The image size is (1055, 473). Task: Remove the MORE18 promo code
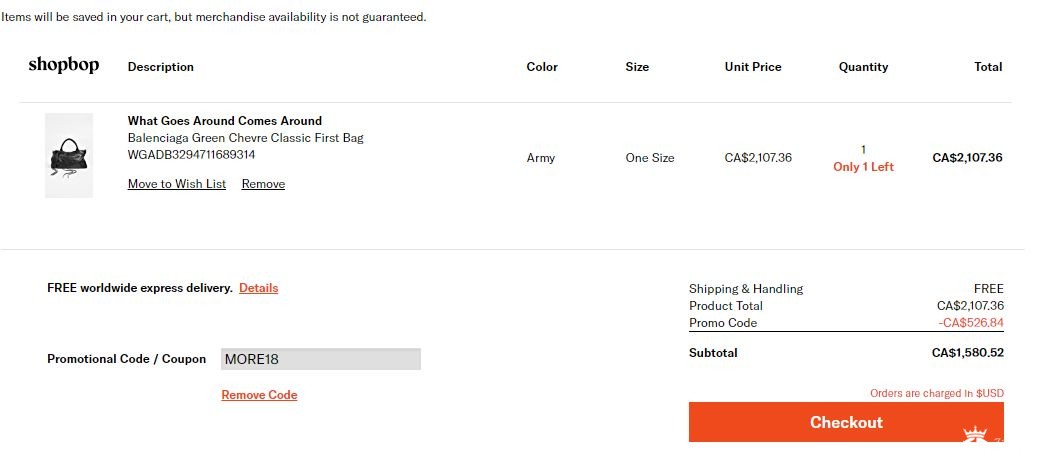click(259, 395)
